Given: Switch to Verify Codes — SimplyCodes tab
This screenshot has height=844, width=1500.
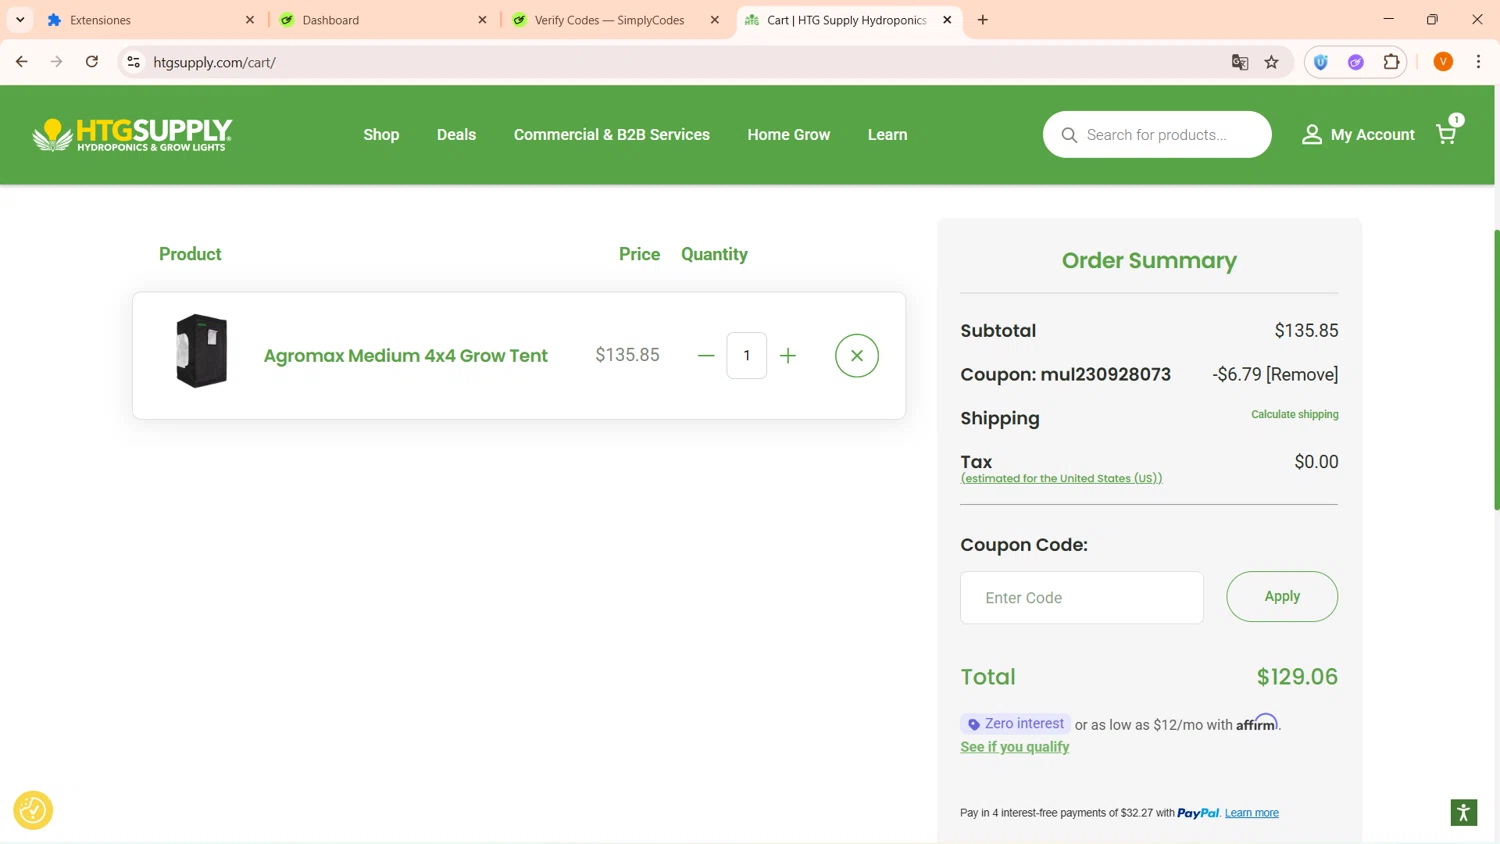Looking at the screenshot, I should point(614,20).
